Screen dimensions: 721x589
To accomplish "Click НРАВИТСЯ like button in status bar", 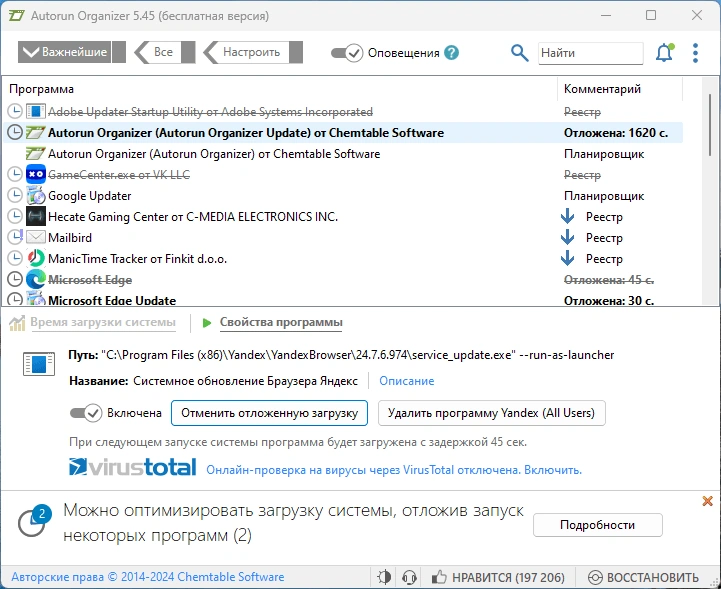I will click(498, 577).
